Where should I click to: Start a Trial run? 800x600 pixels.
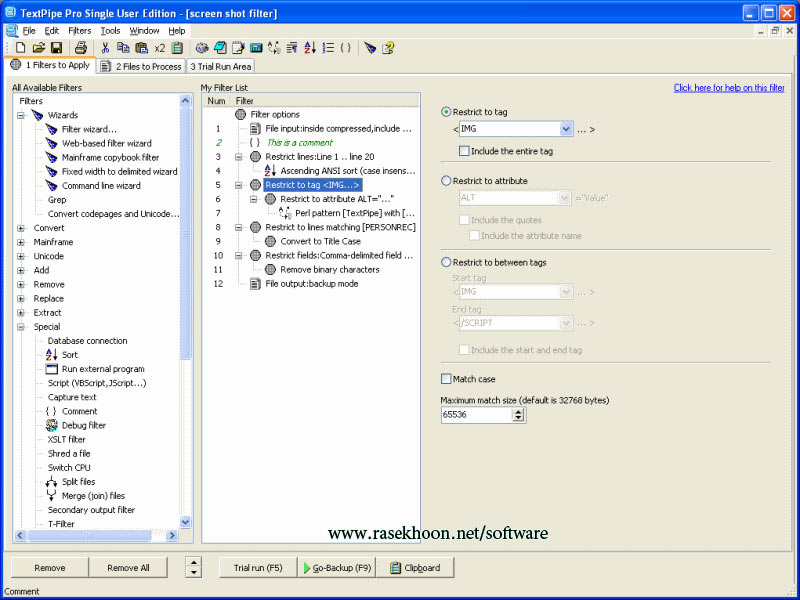click(x=257, y=566)
